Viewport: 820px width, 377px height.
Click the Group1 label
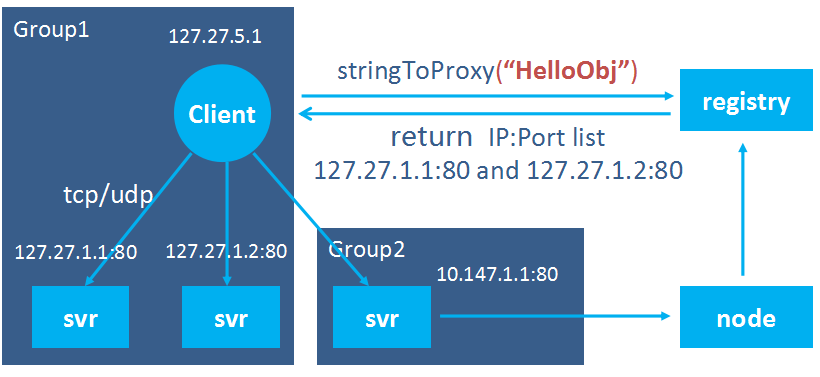tap(51, 30)
